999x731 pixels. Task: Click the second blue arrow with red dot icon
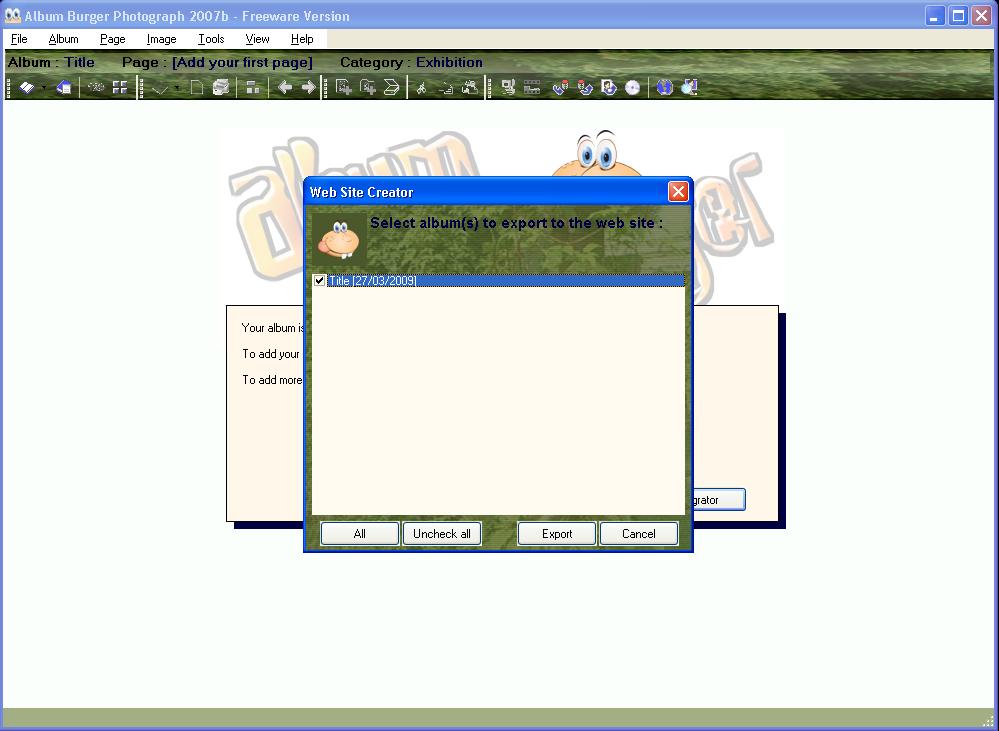(x=584, y=87)
